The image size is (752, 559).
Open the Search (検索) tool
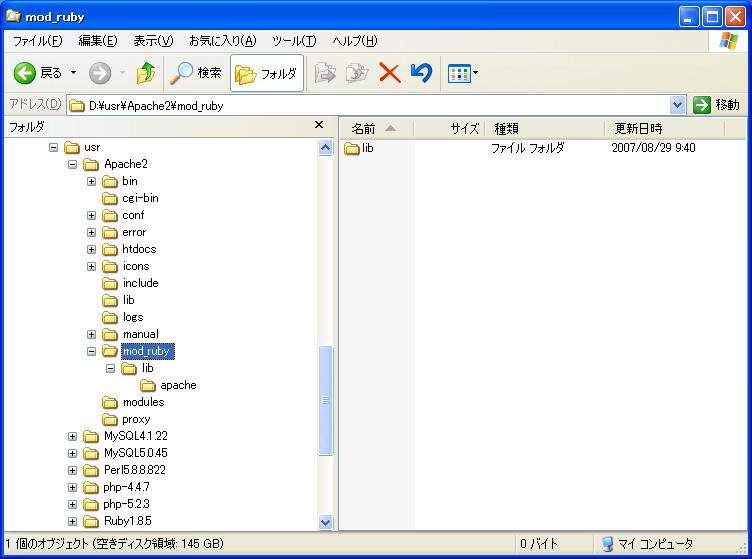tap(196, 73)
